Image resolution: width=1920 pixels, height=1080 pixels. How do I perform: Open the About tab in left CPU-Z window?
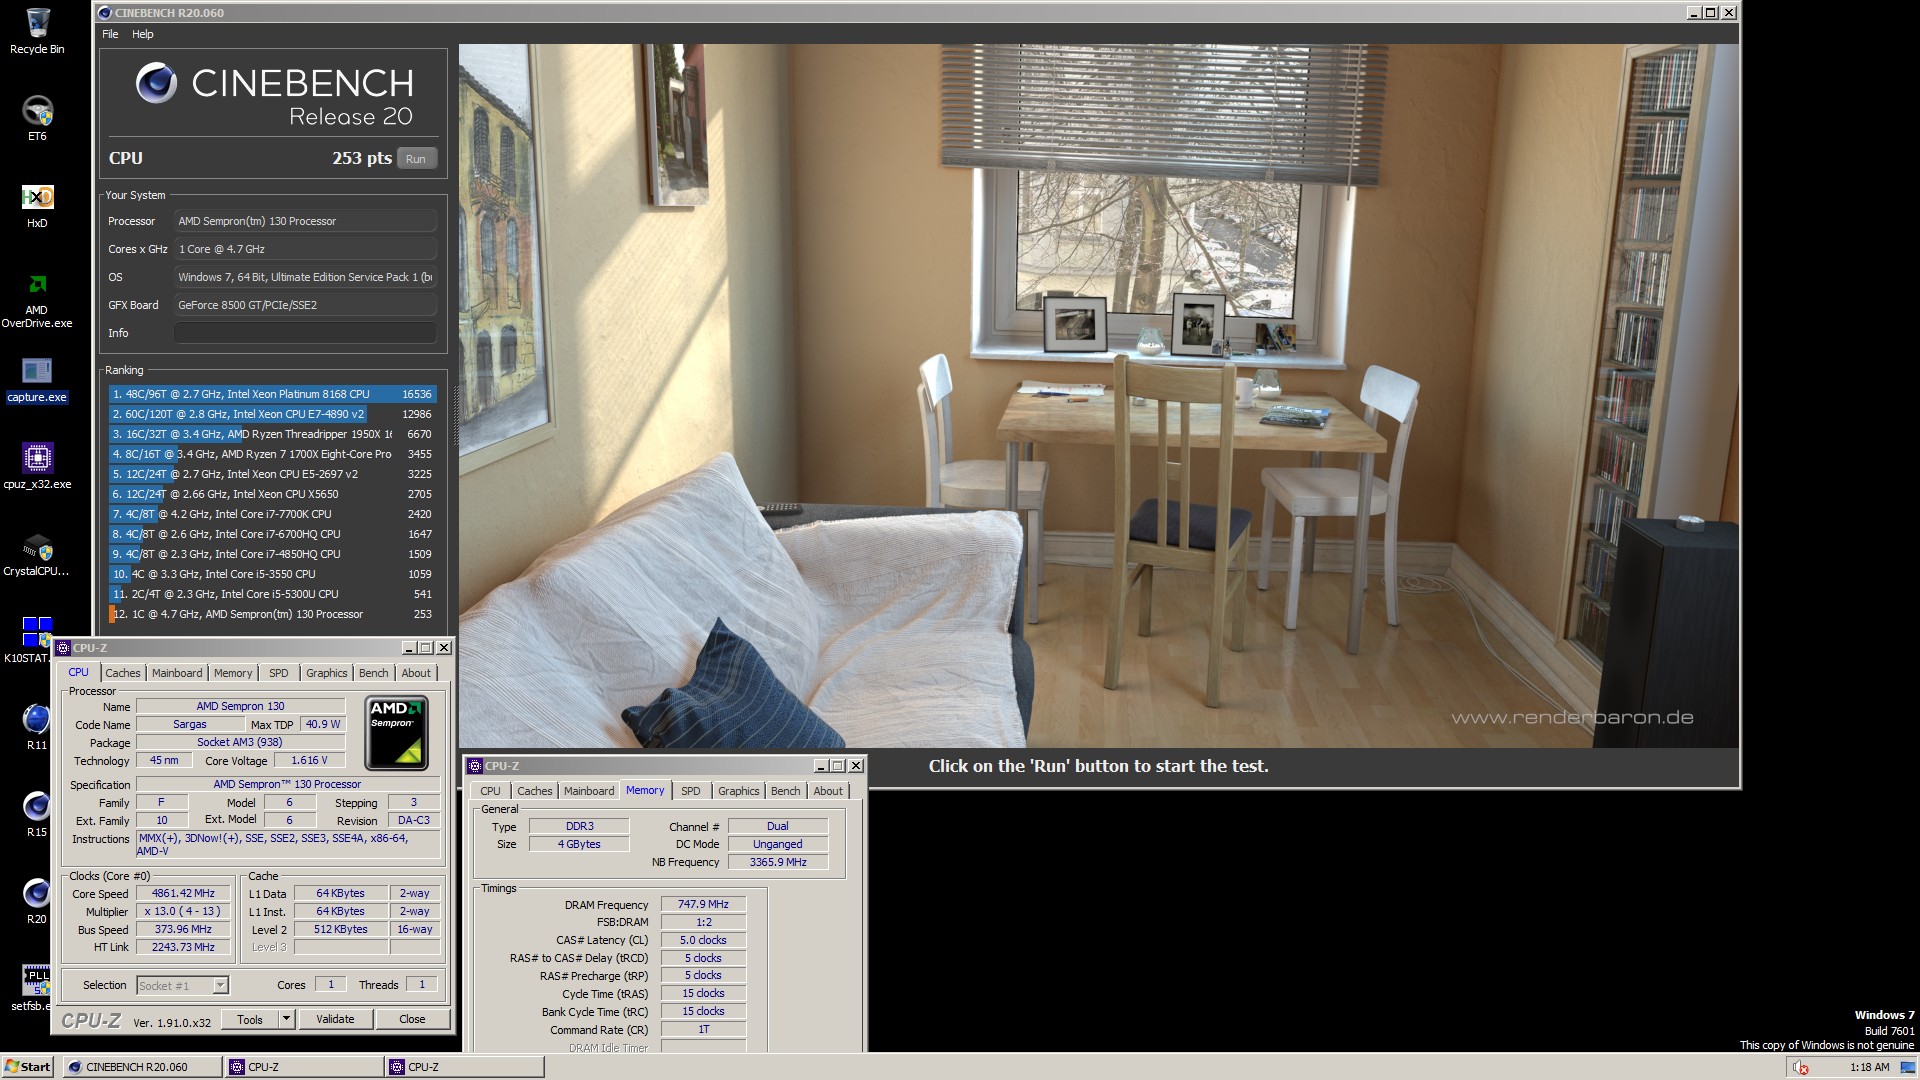click(416, 673)
